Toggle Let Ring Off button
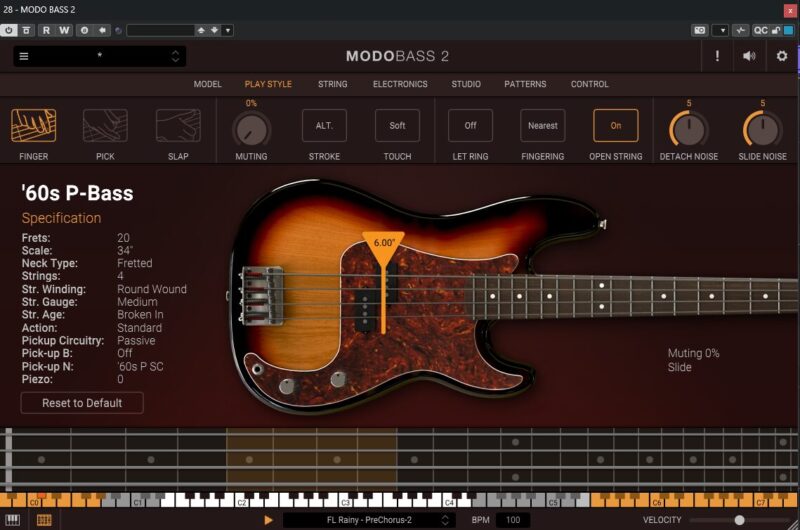Viewport: 800px width, 530px height. pyautogui.click(x=470, y=125)
